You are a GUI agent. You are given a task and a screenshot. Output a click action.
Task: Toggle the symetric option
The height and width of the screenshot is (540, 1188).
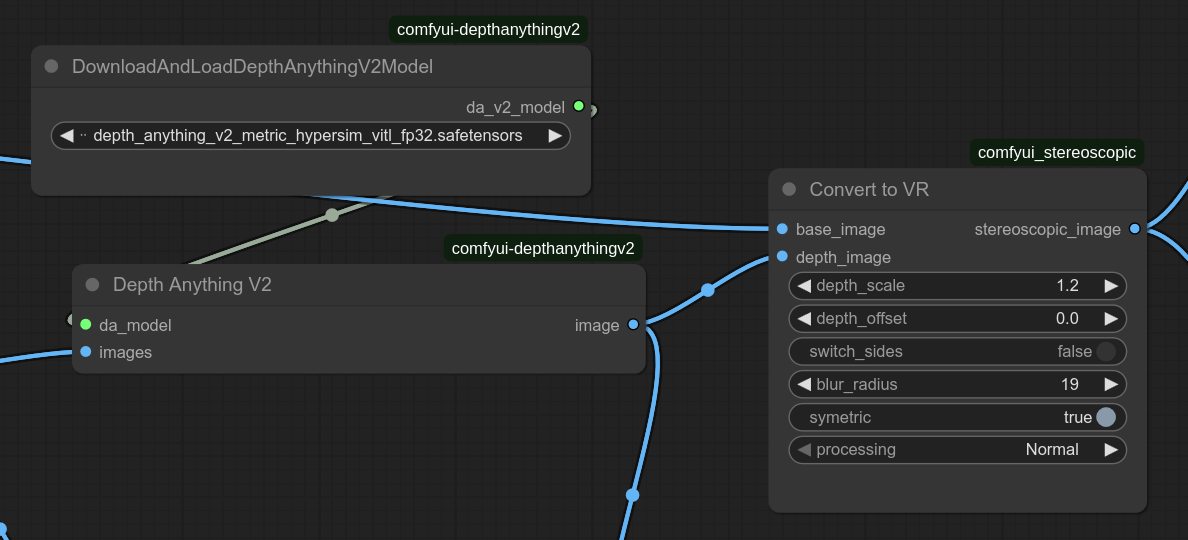(x=1105, y=417)
